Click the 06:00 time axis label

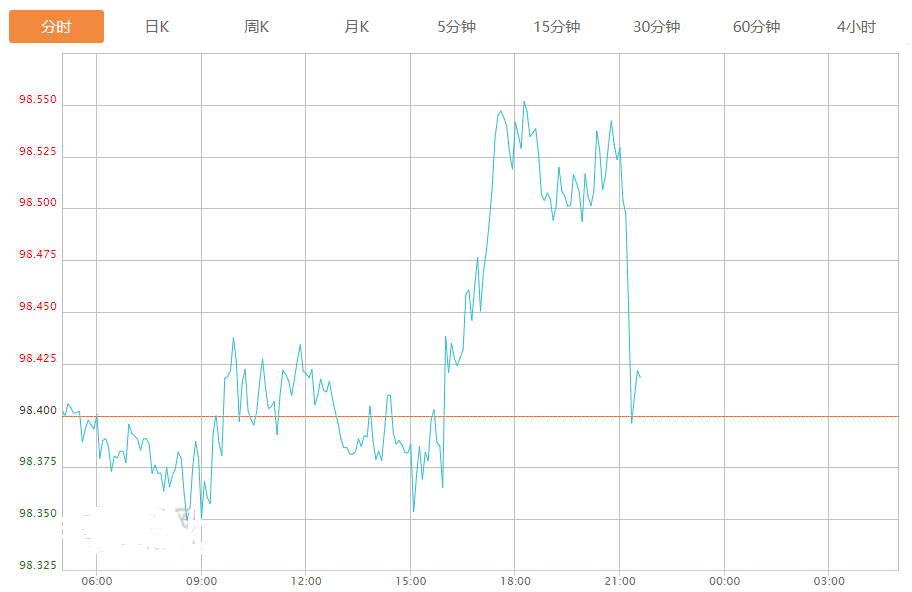click(x=97, y=581)
